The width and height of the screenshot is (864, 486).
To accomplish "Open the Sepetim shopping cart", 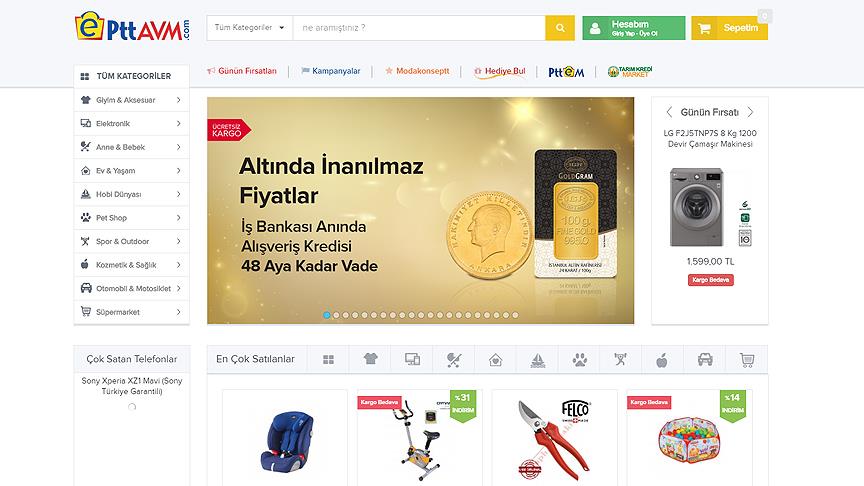I will pos(729,28).
